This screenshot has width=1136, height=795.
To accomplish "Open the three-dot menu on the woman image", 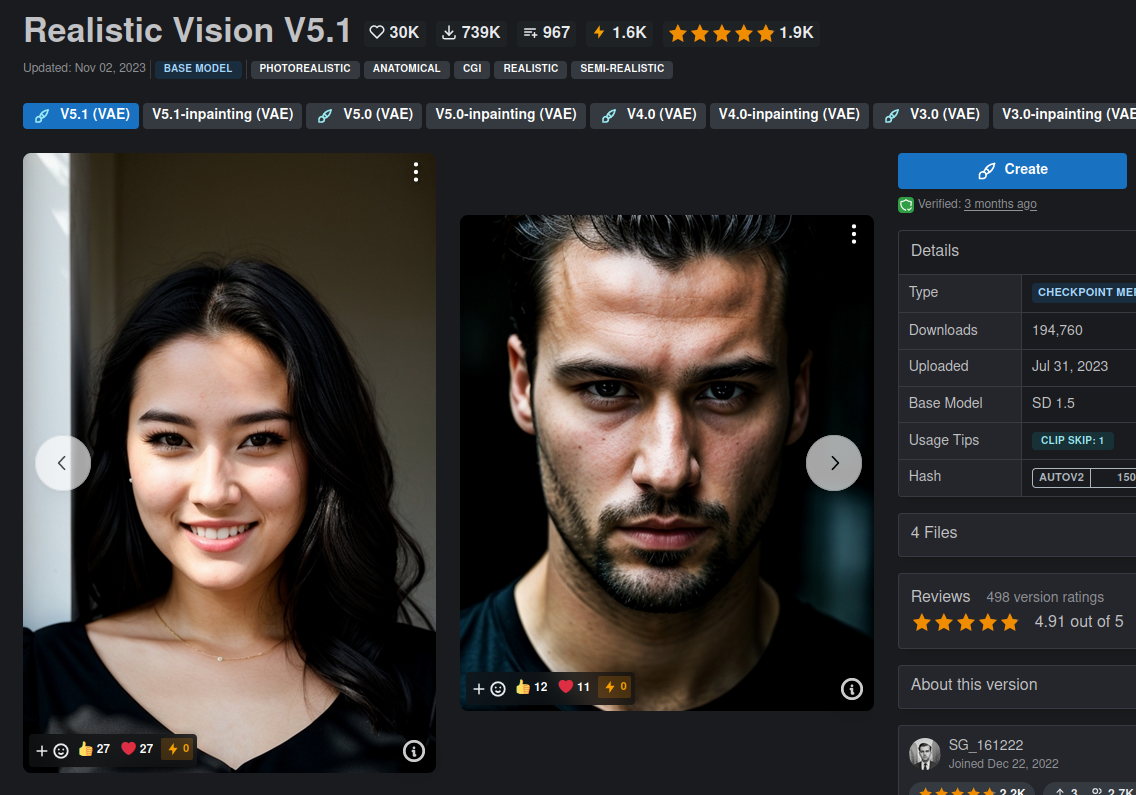I will click(415, 172).
